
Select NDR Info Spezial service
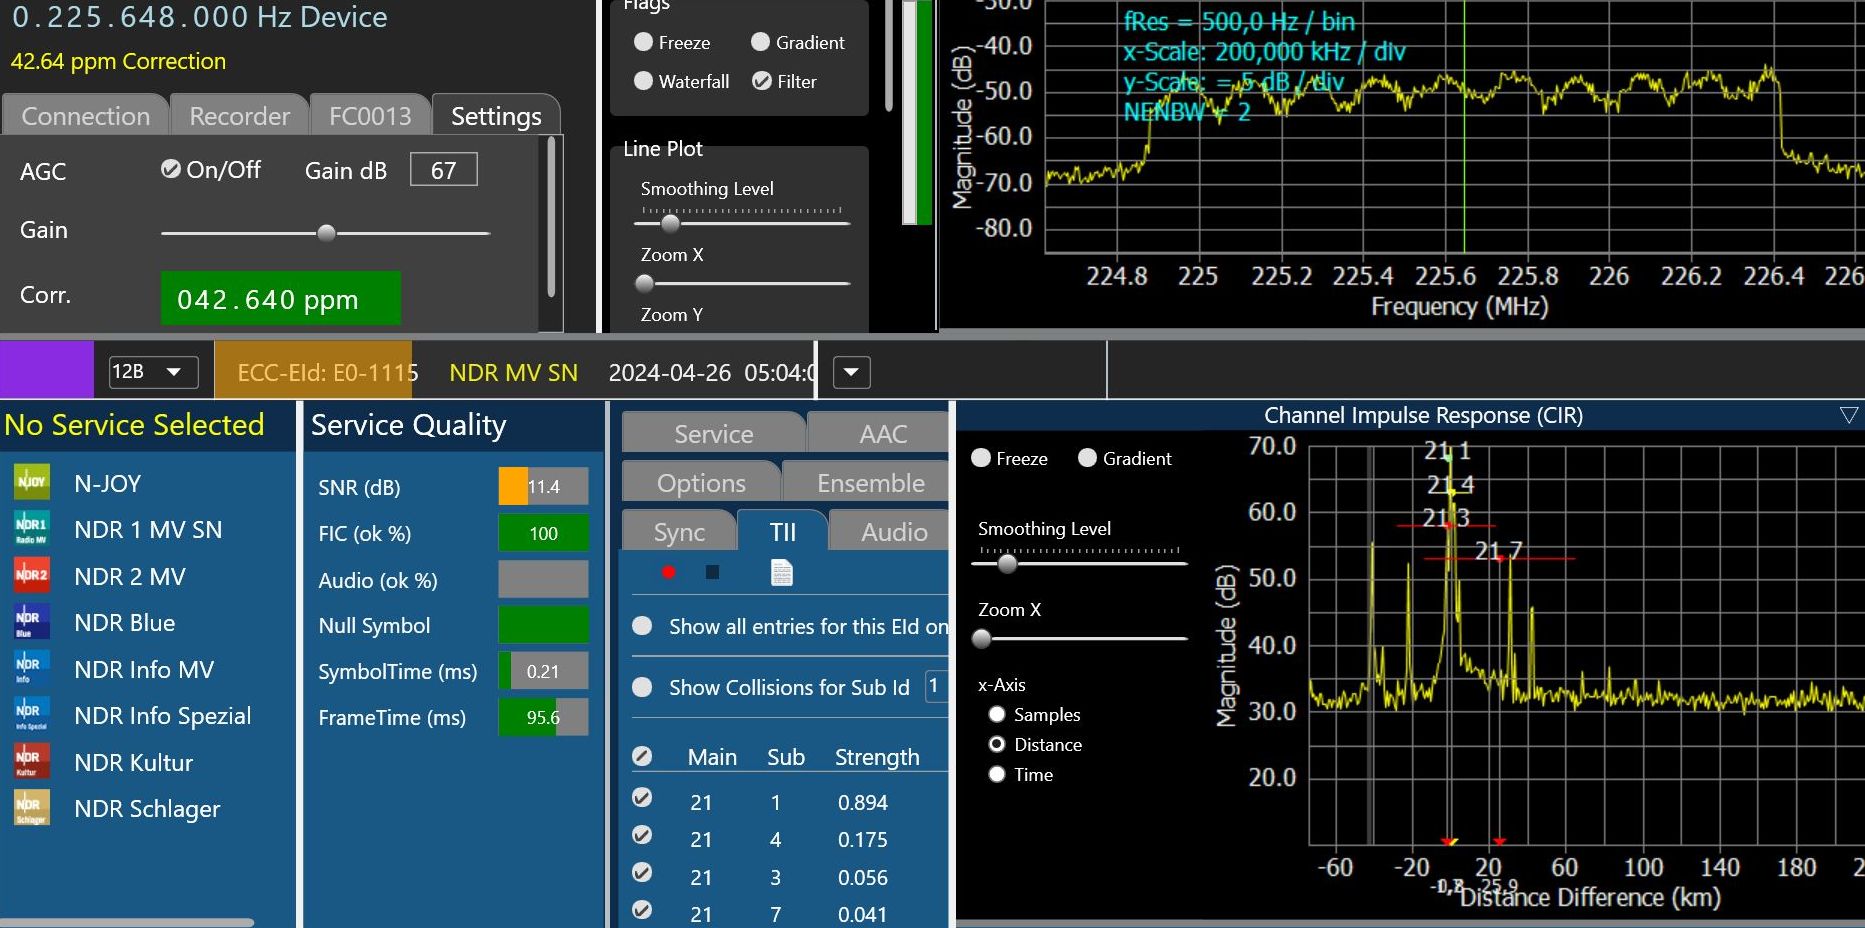pos(162,716)
